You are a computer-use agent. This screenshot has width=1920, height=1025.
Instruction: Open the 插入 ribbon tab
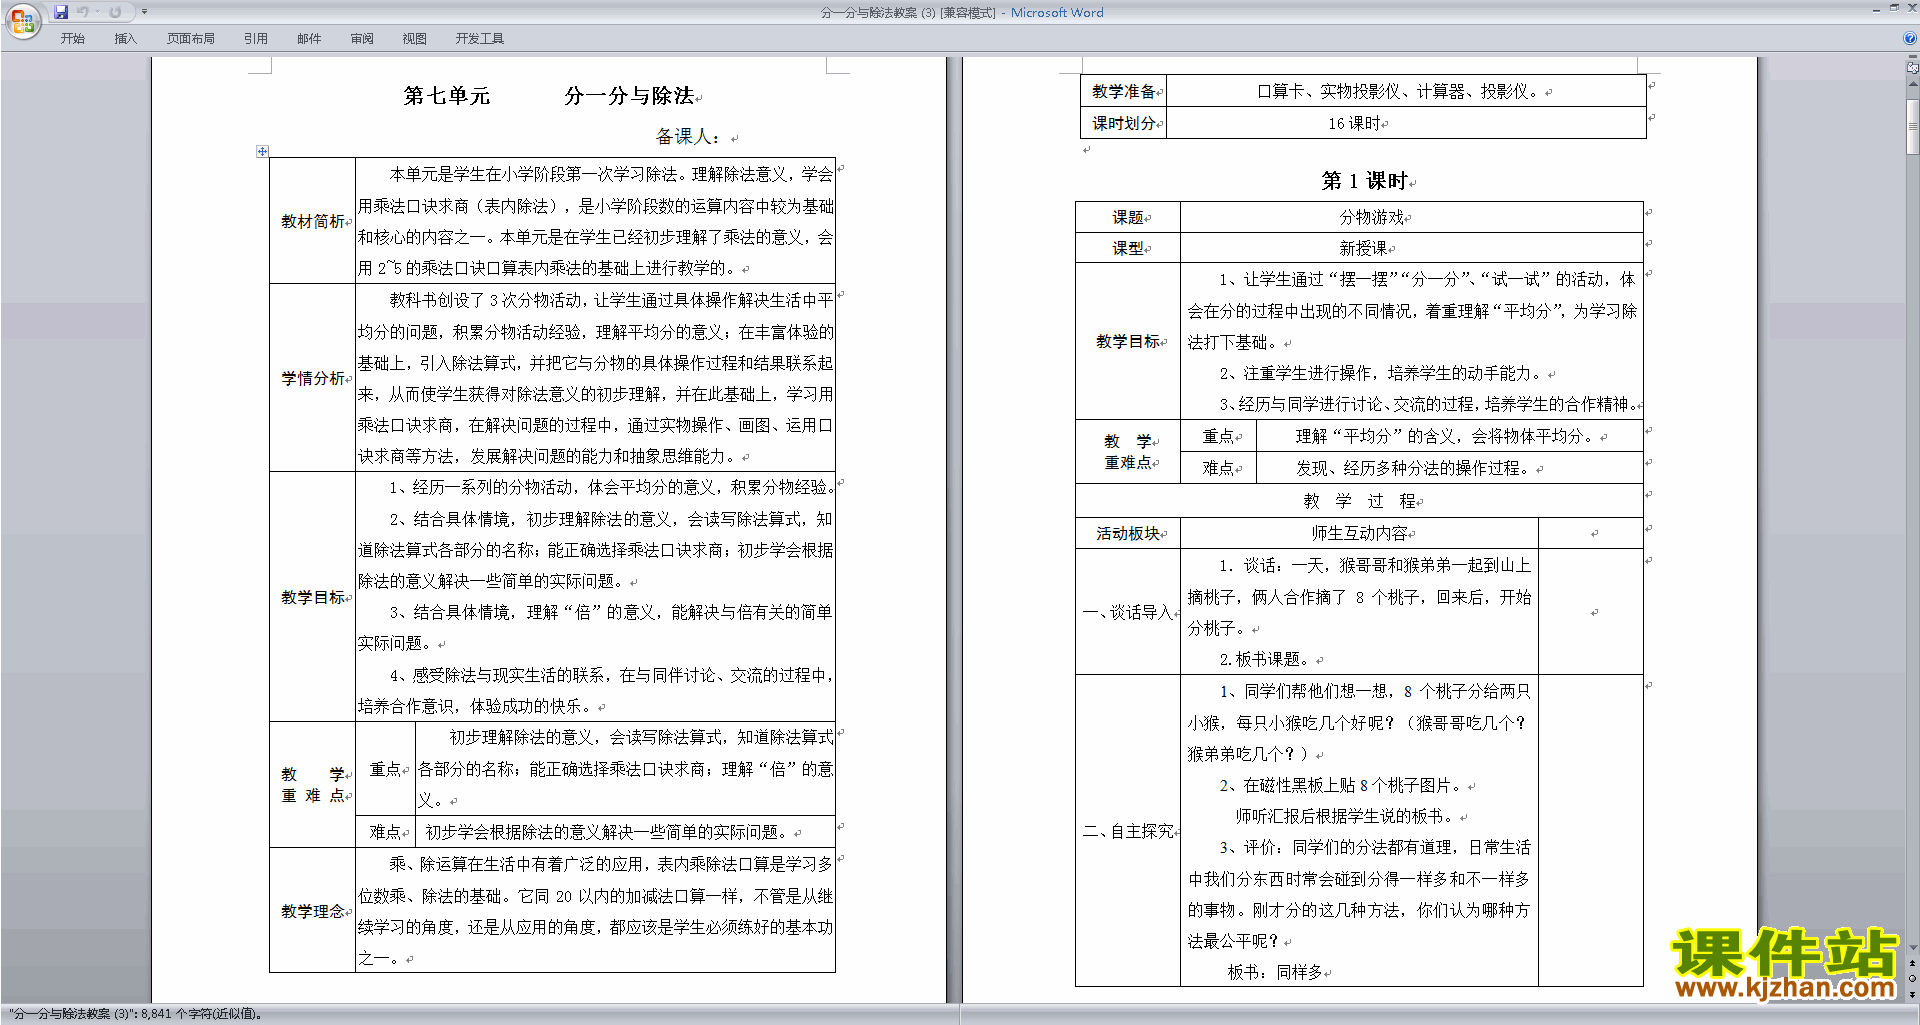point(125,38)
